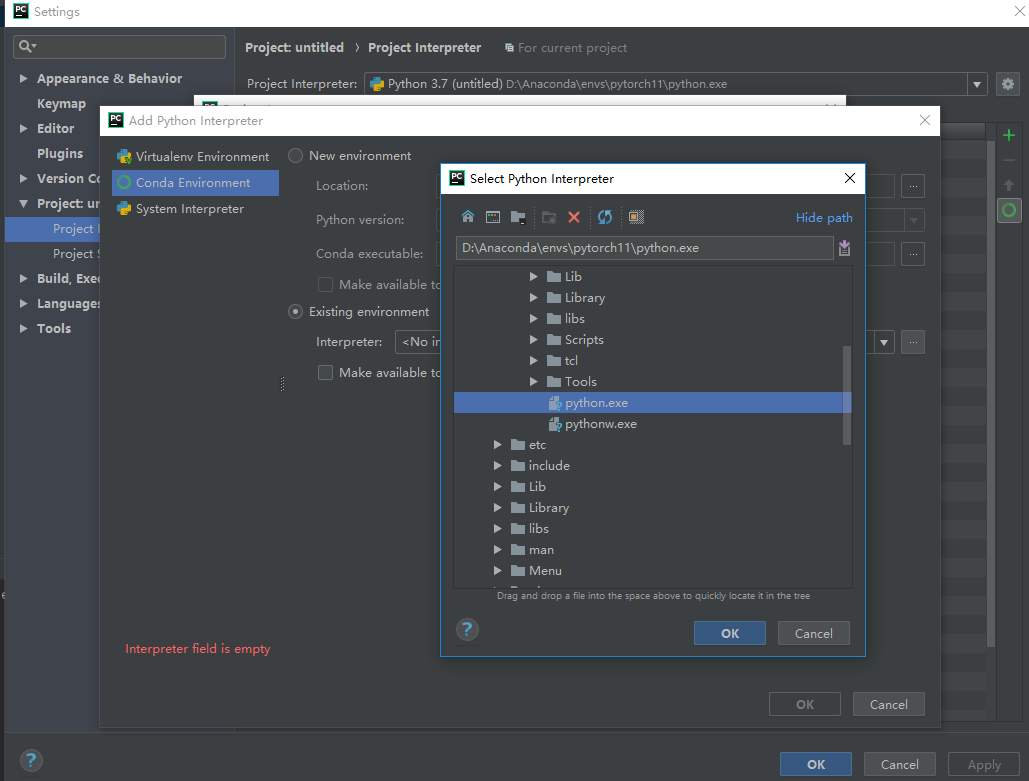Confirm OK in Select Python Interpreter dialog
The width and height of the screenshot is (1029, 781).
tap(730, 633)
